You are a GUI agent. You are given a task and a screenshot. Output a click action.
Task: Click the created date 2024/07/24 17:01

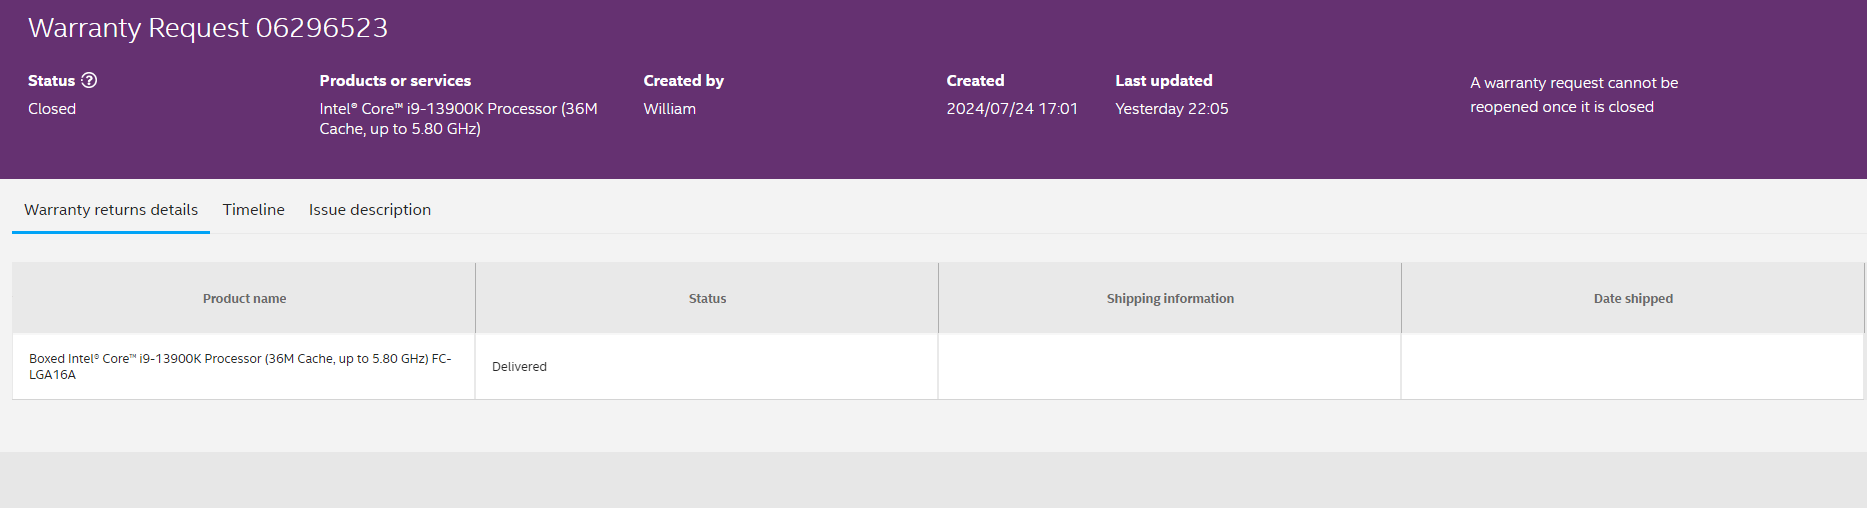click(1012, 109)
